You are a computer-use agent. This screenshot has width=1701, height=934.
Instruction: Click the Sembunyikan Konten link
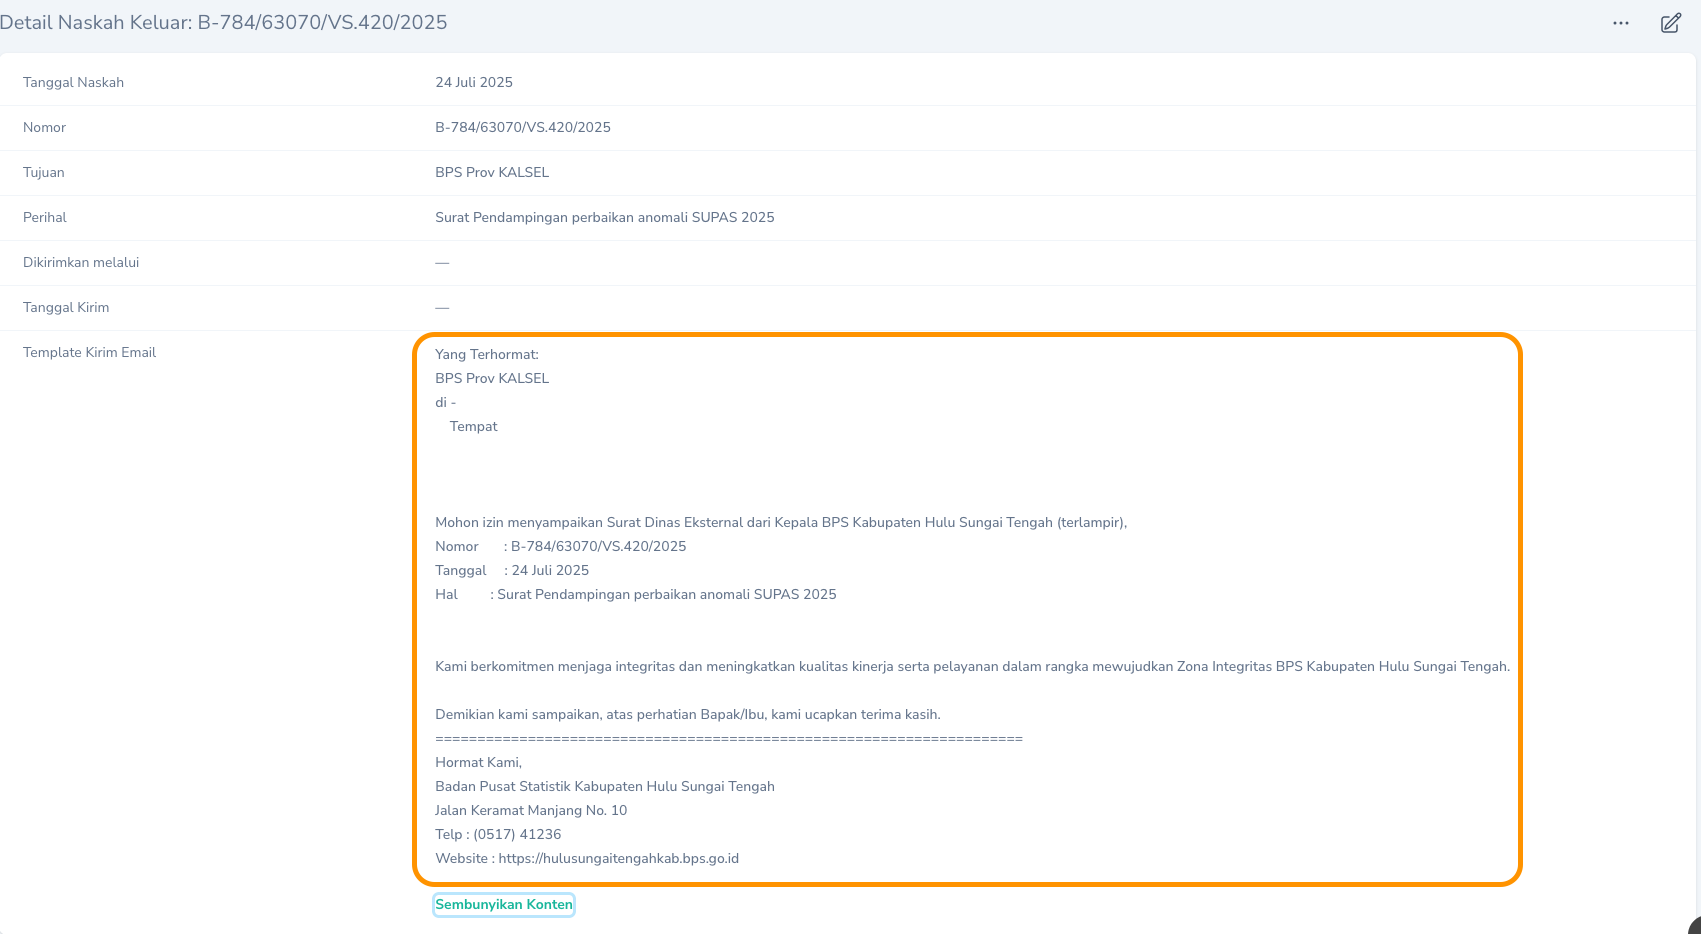point(504,905)
